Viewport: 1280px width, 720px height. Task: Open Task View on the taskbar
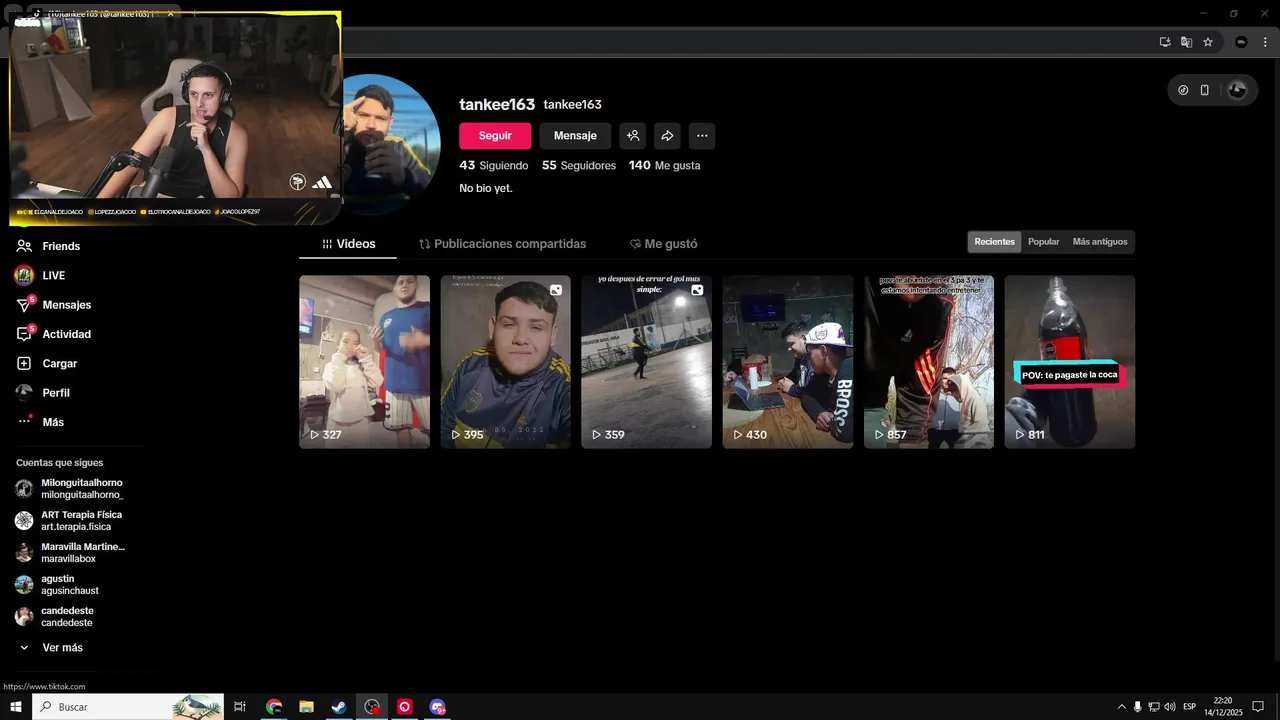tap(240, 707)
